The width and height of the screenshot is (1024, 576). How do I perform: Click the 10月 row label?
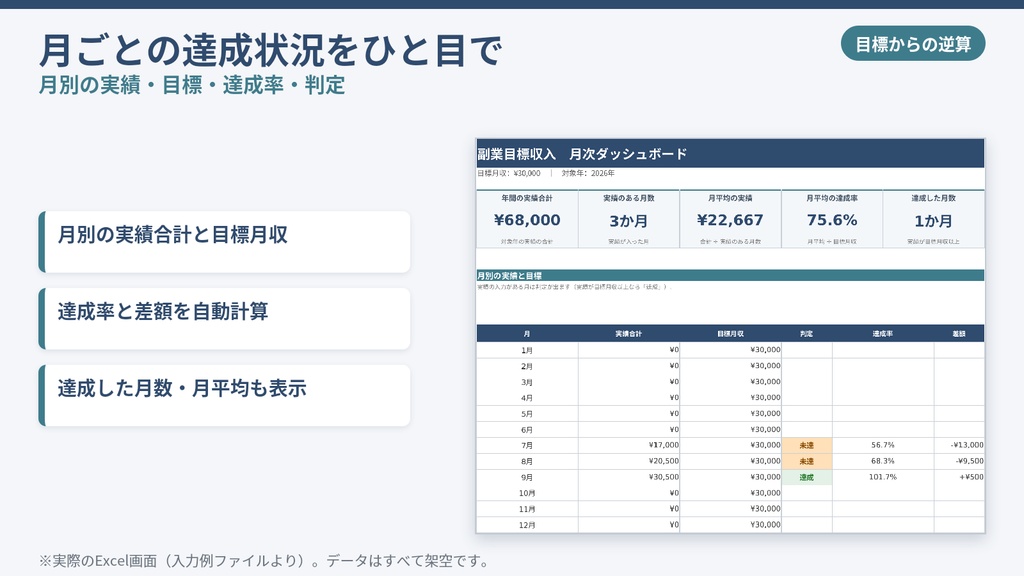tap(527, 493)
